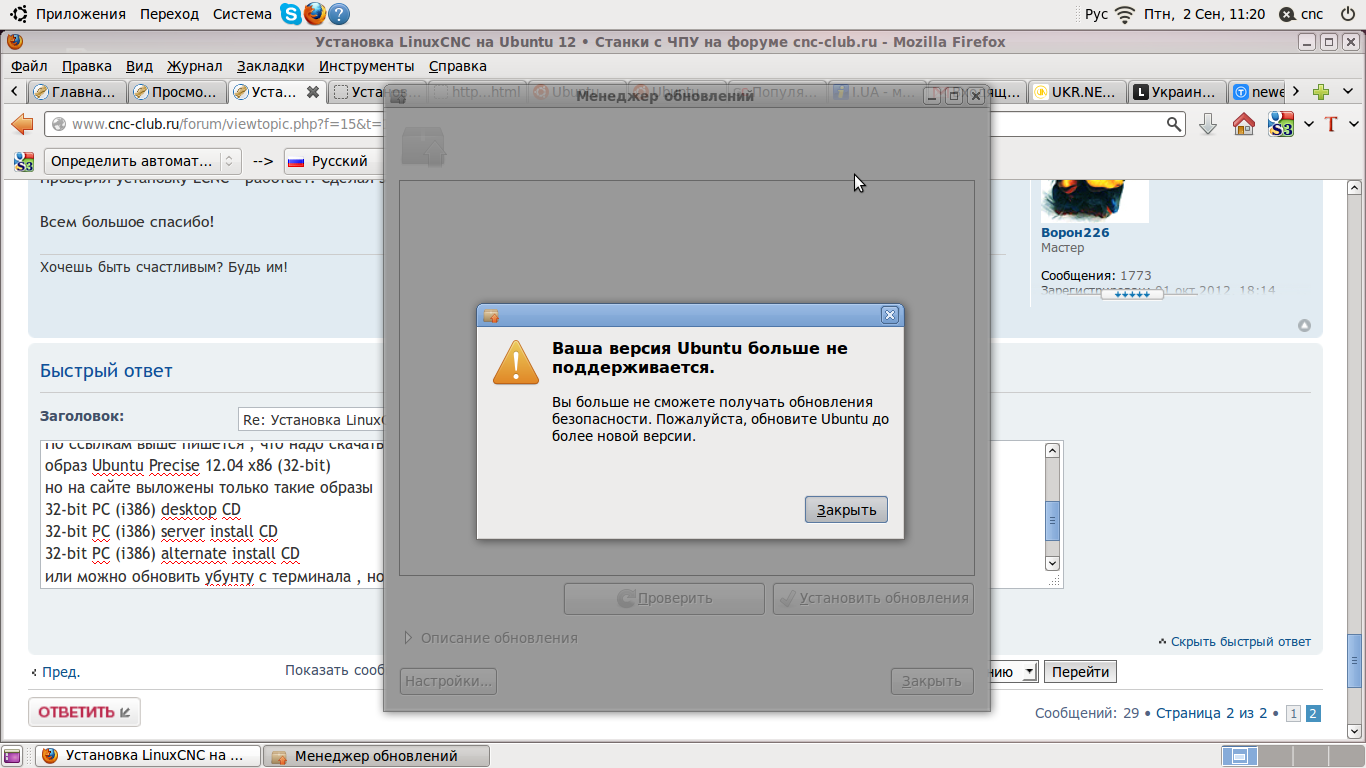Click the warning triangle icon in dialog
Viewport: 1366px width, 768px height.
click(516, 362)
